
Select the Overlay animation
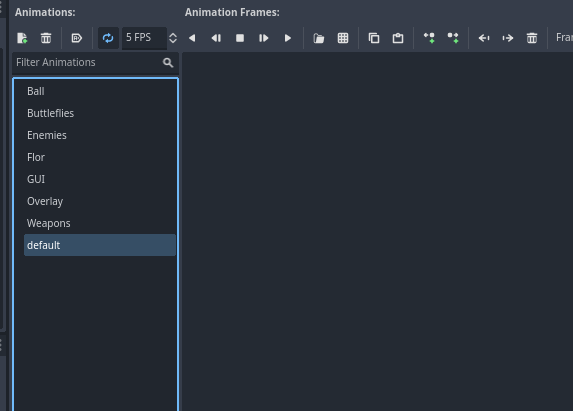click(x=100, y=201)
